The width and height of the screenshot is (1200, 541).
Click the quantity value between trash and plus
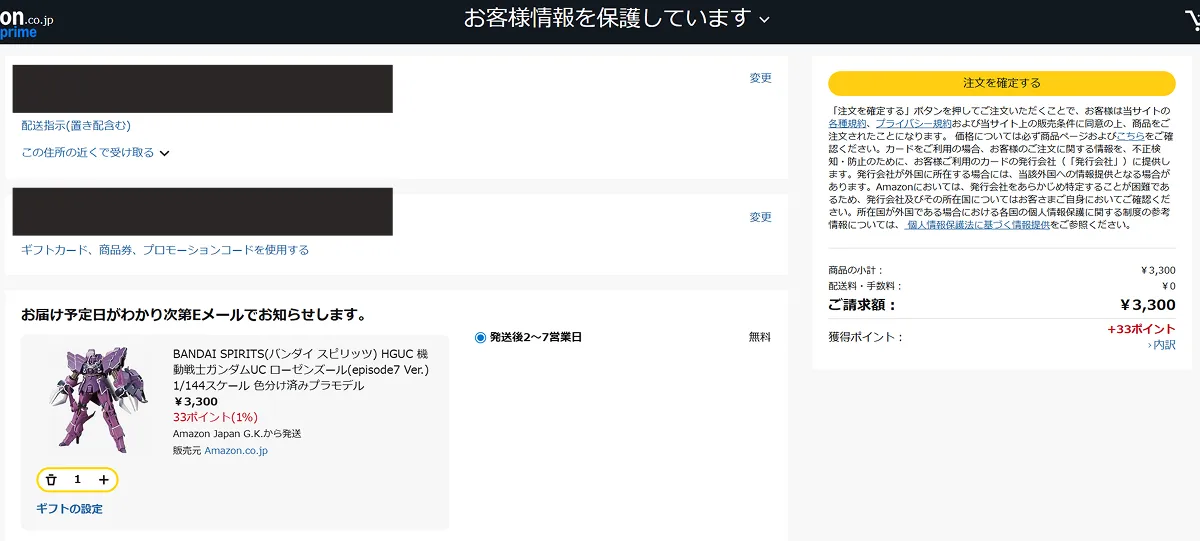click(78, 480)
